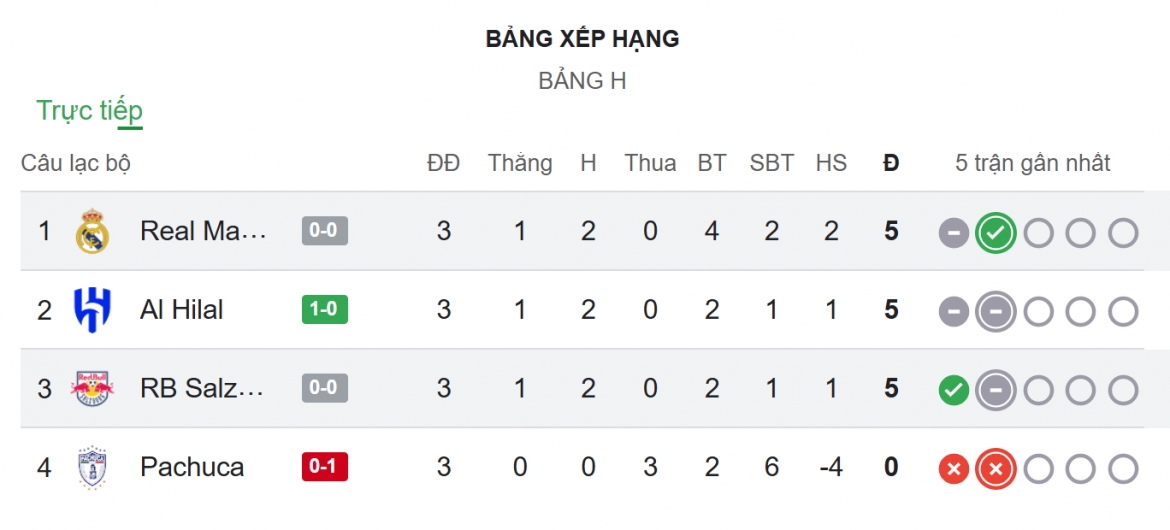Viewport: 1170px width, 530px height.
Task: Click Pachuca's red 0-1 live score badge
Action: 325,467
